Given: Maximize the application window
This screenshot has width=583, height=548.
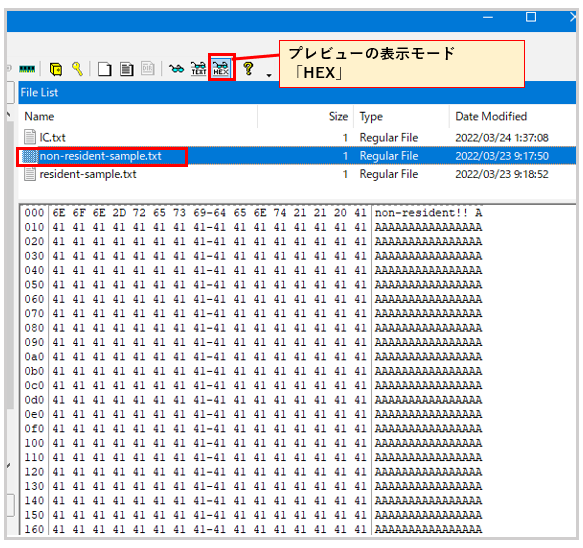Looking at the screenshot, I should tap(531, 17).
